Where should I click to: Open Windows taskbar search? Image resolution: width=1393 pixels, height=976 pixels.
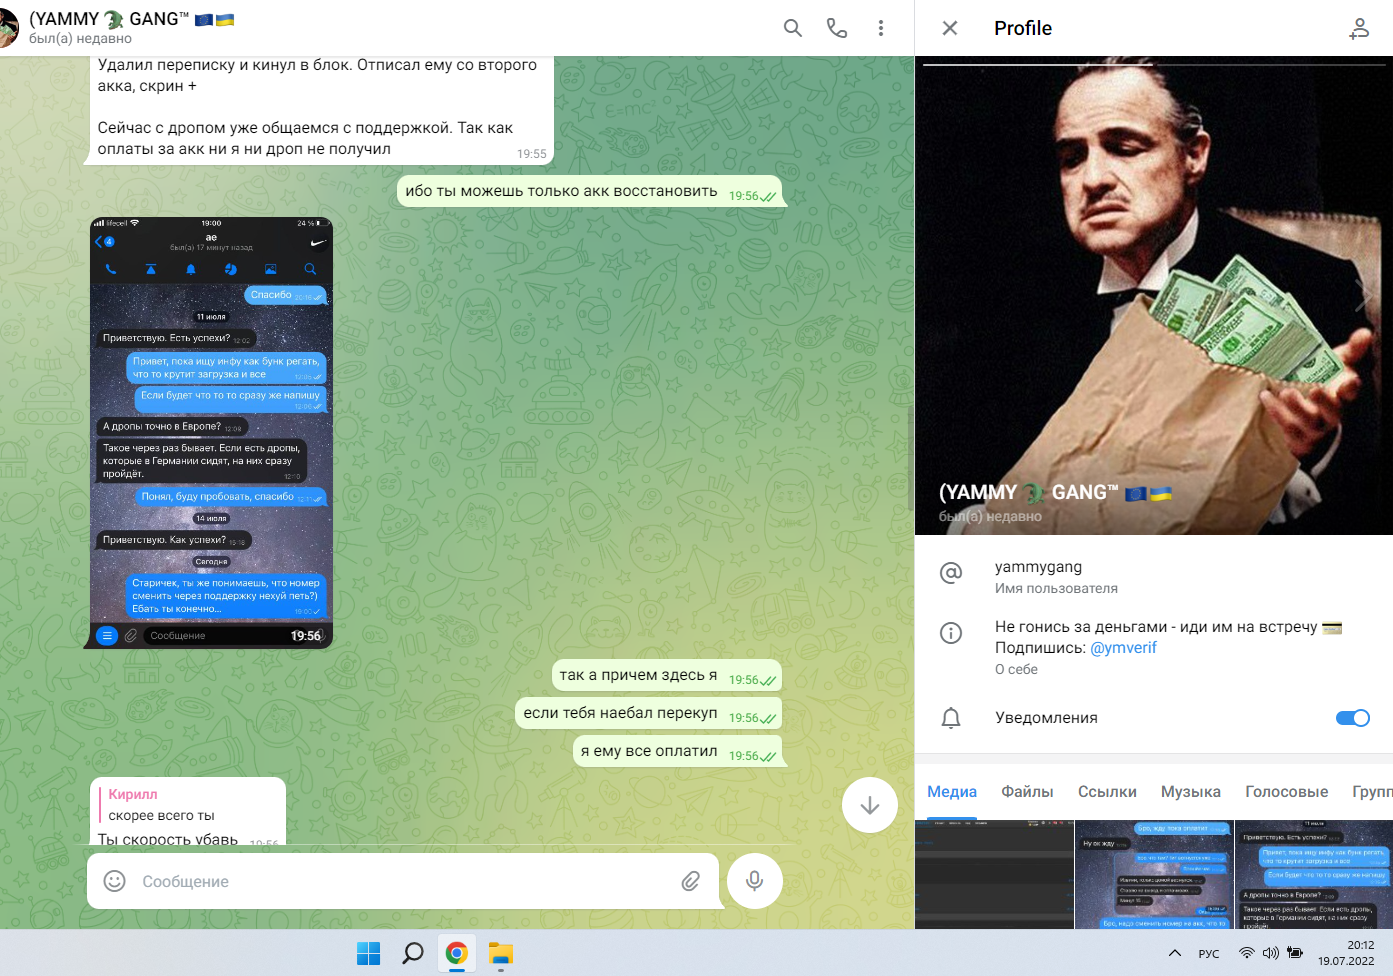pyautogui.click(x=412, y=954)
